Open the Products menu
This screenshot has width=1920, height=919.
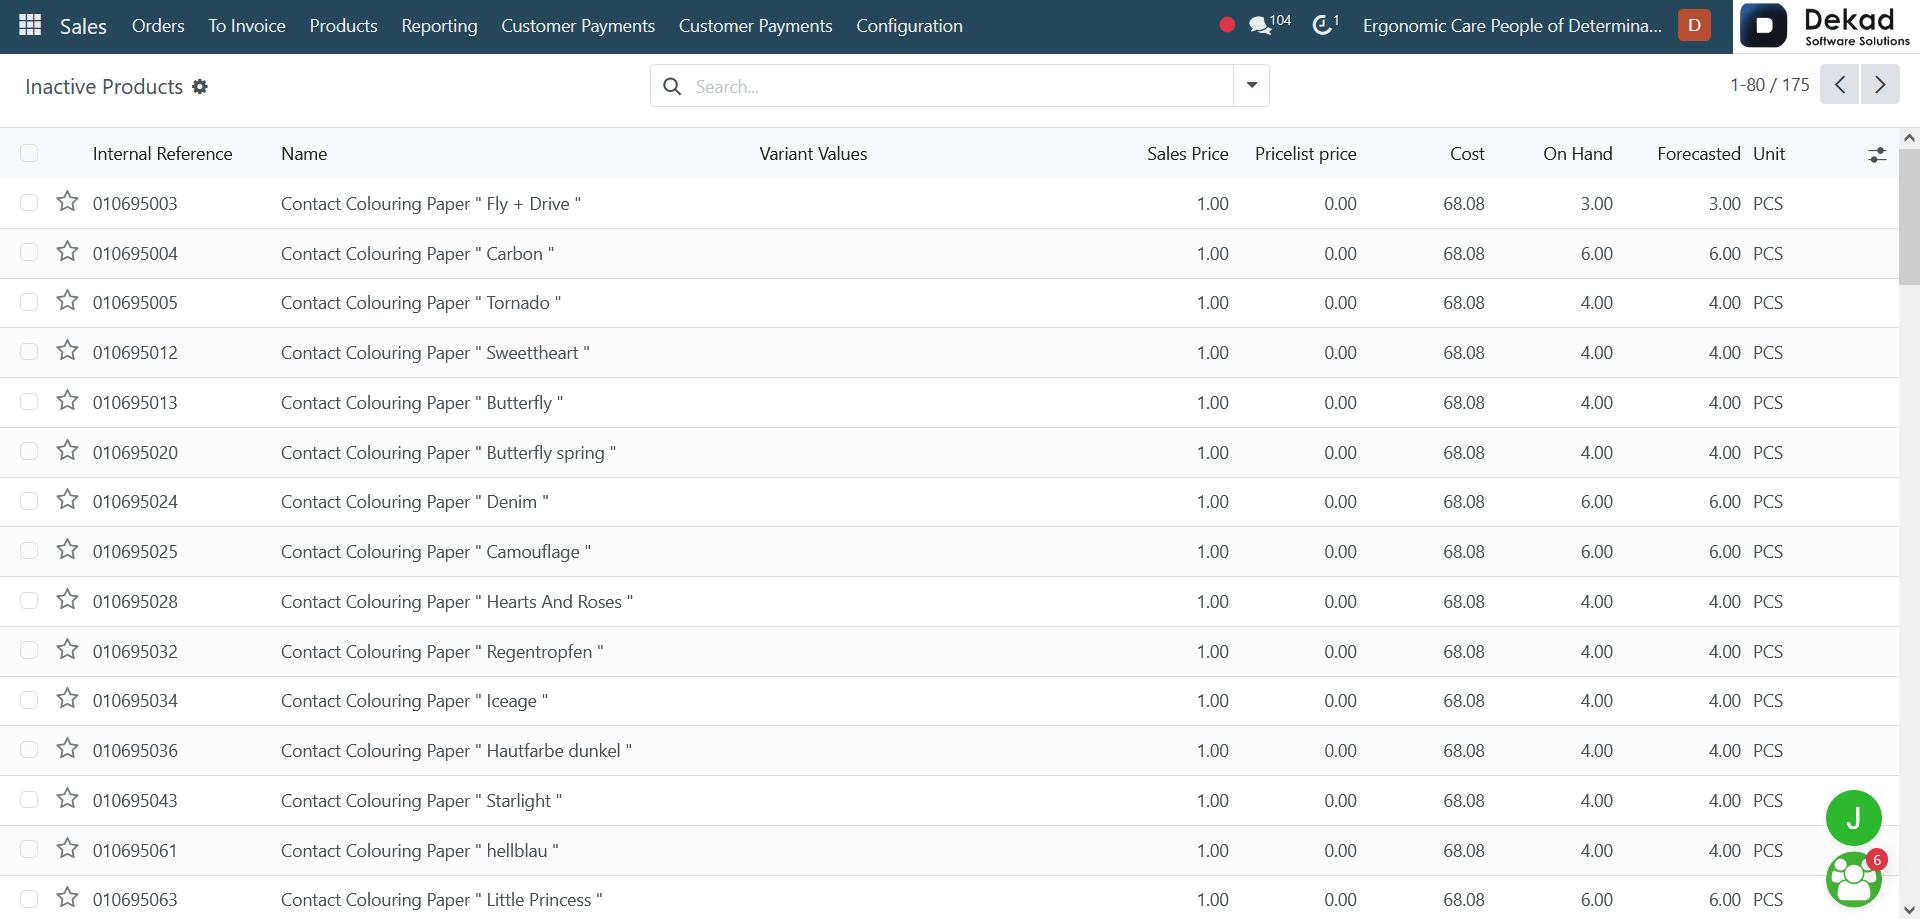tap(343, 26)
